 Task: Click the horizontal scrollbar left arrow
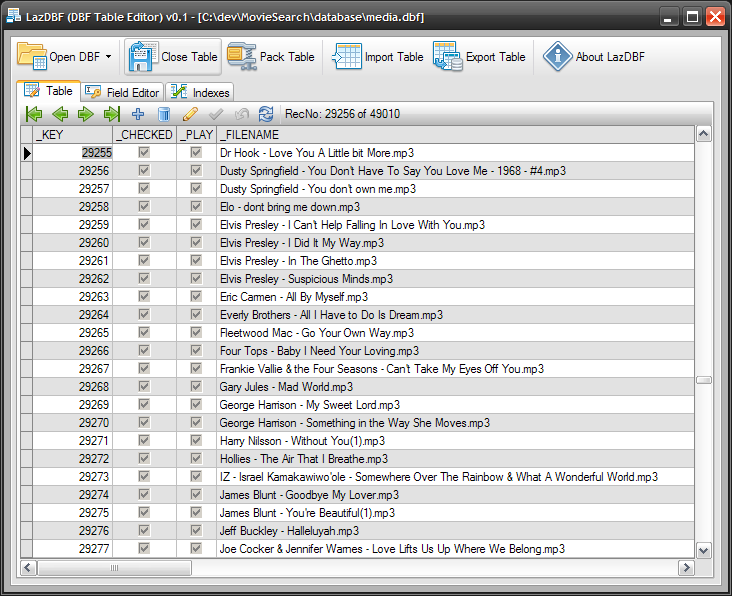[x=28, y=568]
